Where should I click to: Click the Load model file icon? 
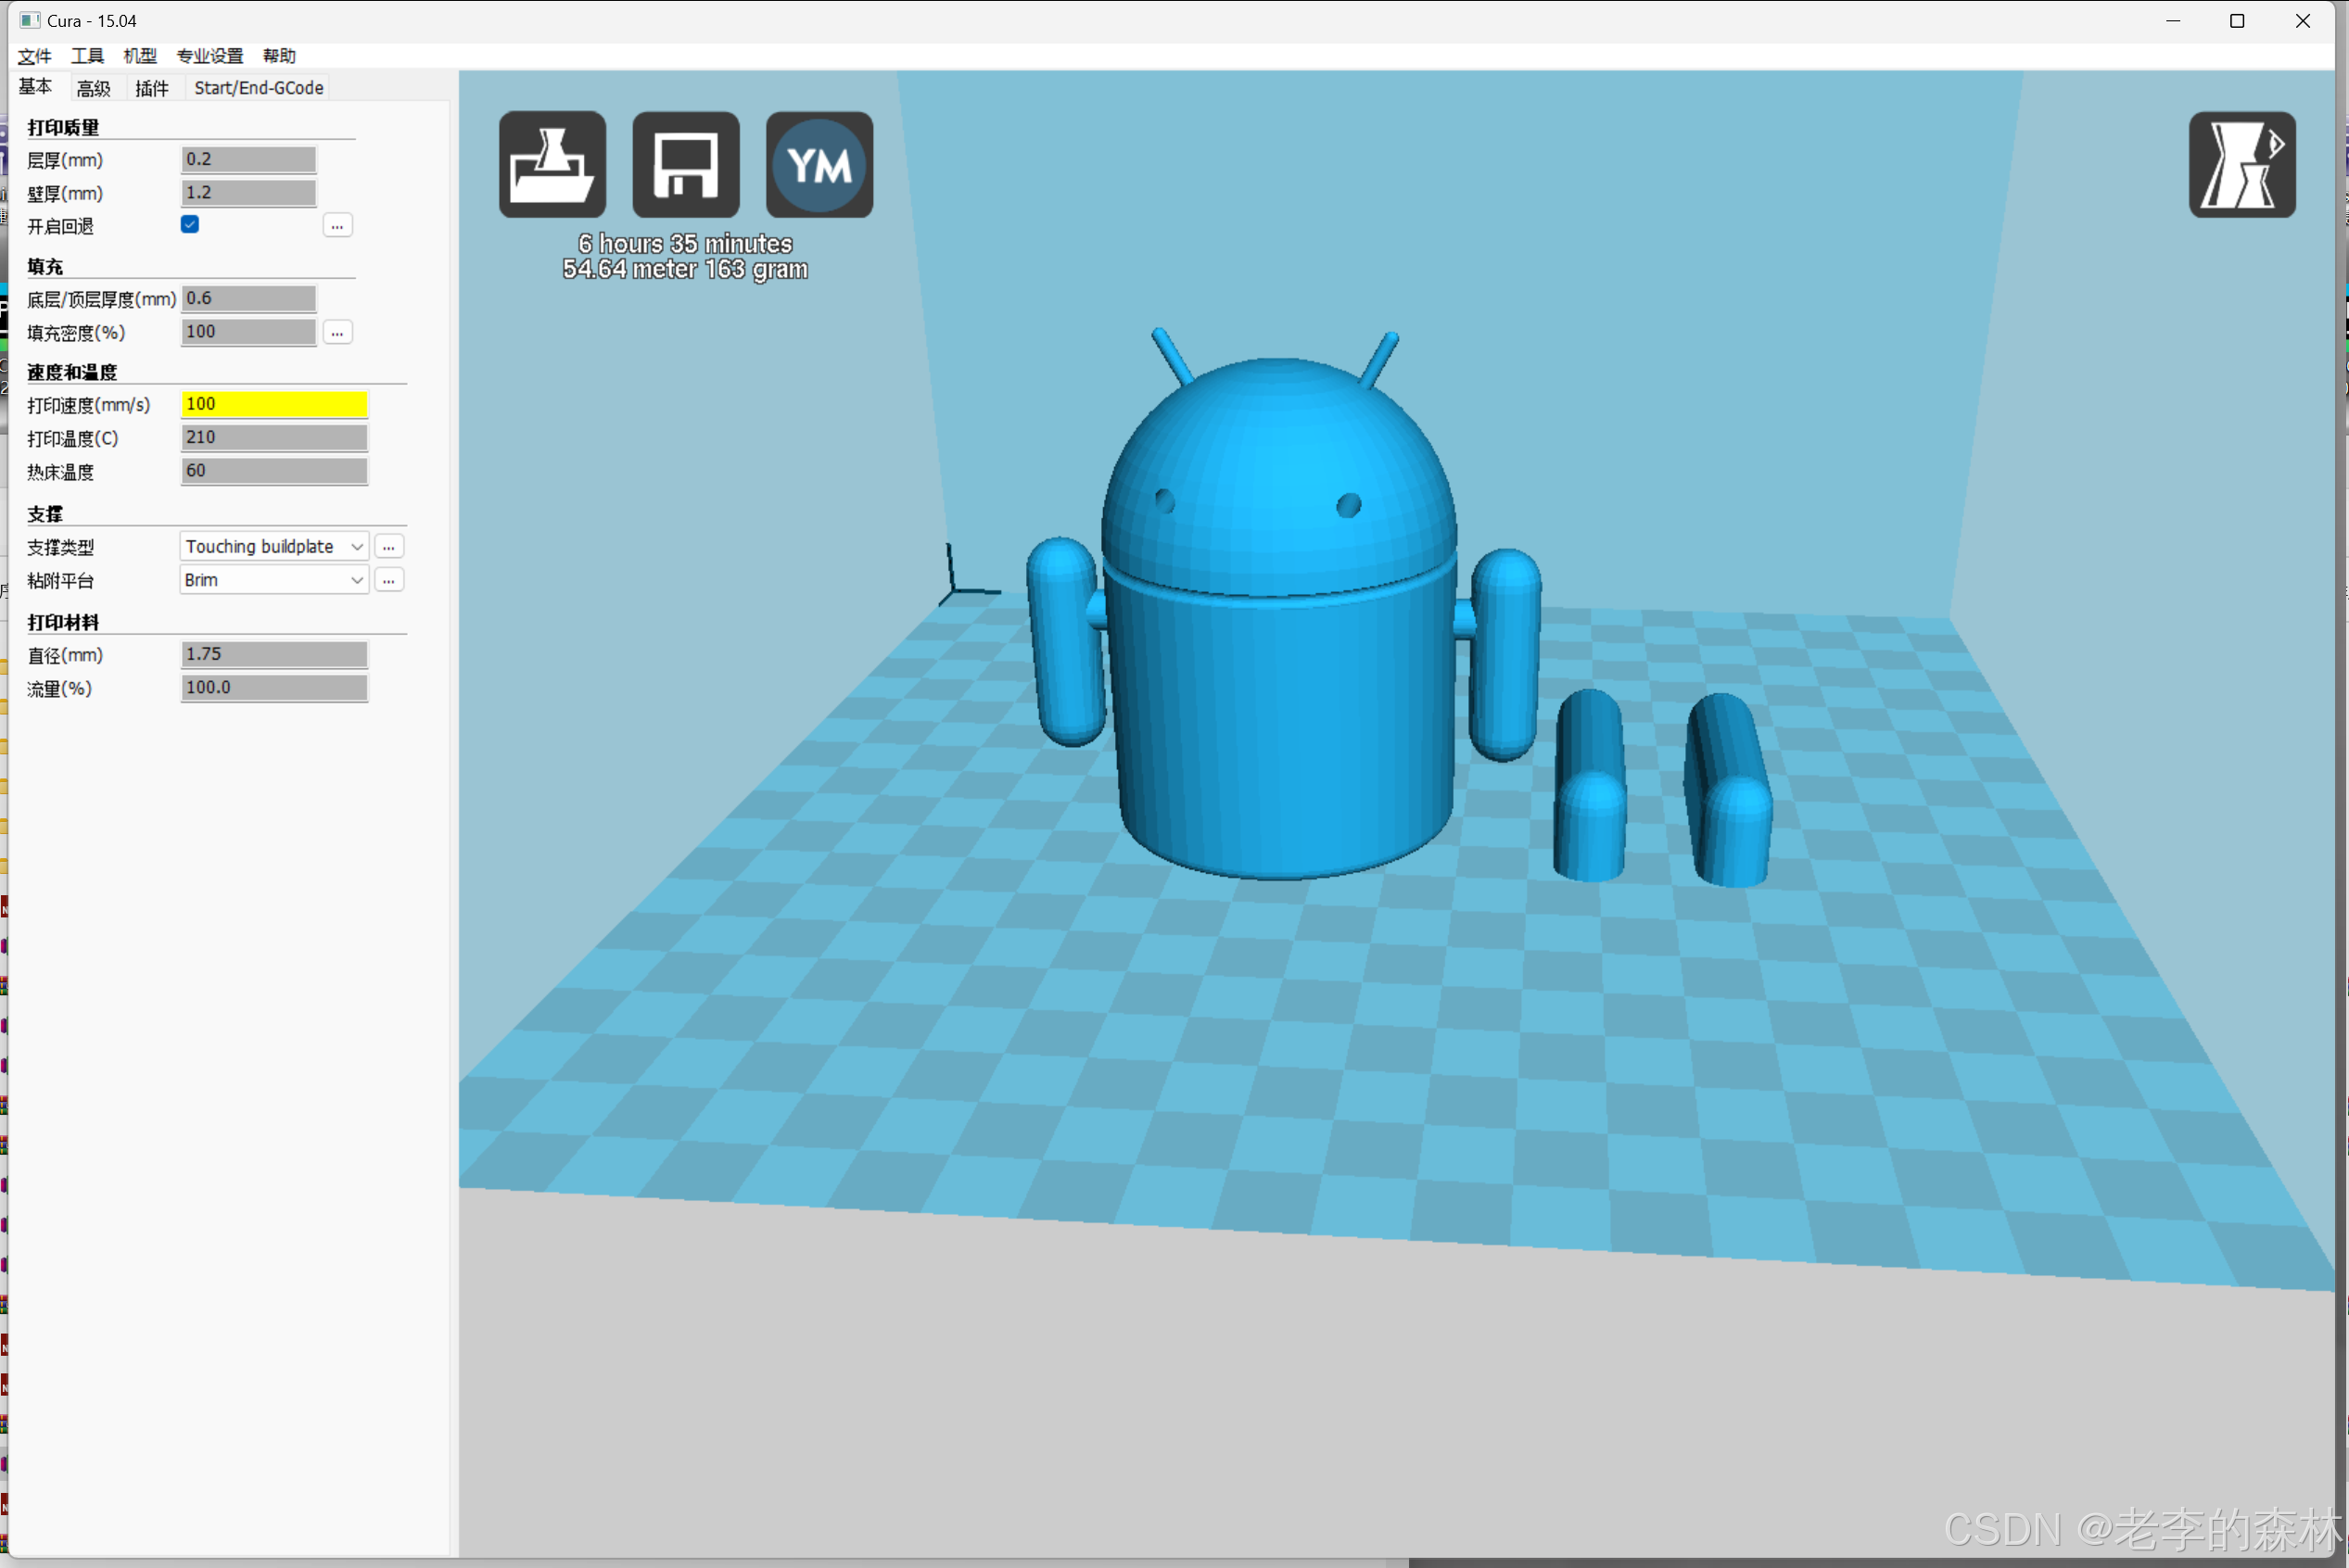552,164
